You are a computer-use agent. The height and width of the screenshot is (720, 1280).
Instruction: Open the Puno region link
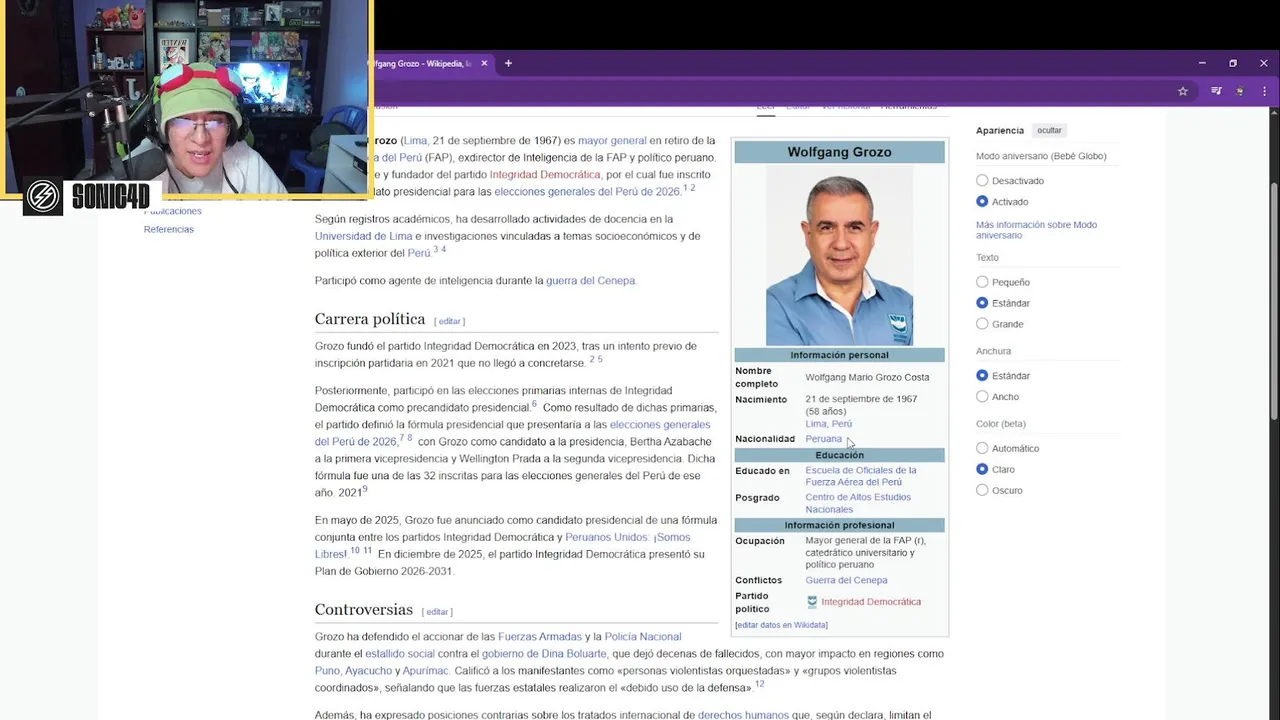(x=327, y=671)
